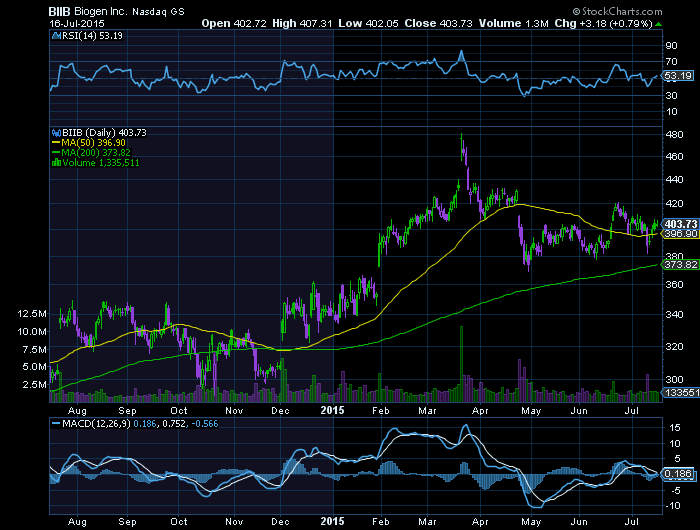The width and height of the screenshot is (700, 530).
Task: Click the 0.186 MACD tag on axis
Action: click(x=678, y=474)
